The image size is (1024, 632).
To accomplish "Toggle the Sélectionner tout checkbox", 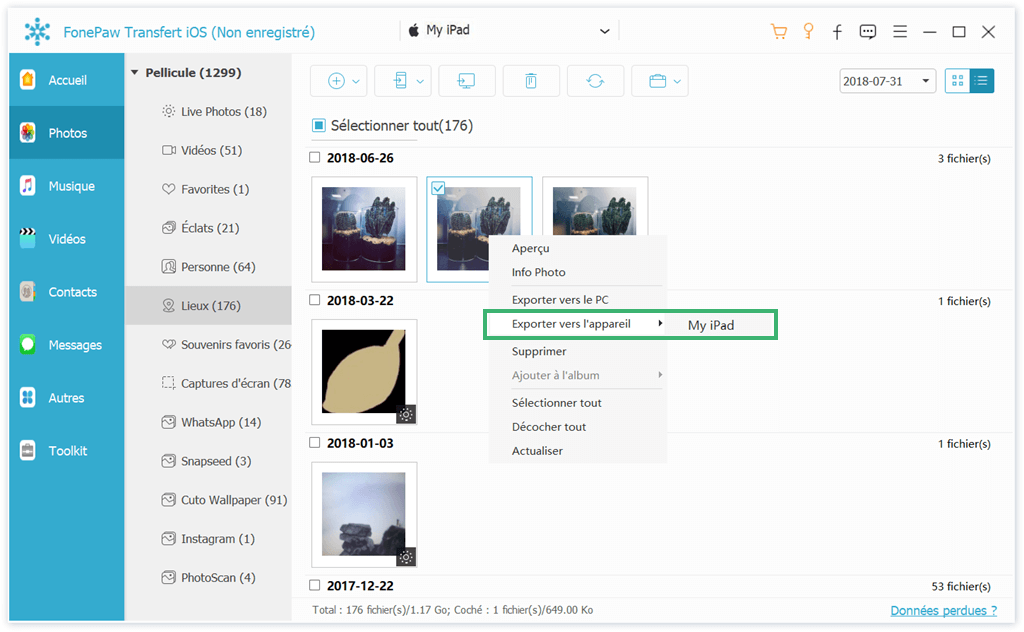I will [x=319, y=126].
